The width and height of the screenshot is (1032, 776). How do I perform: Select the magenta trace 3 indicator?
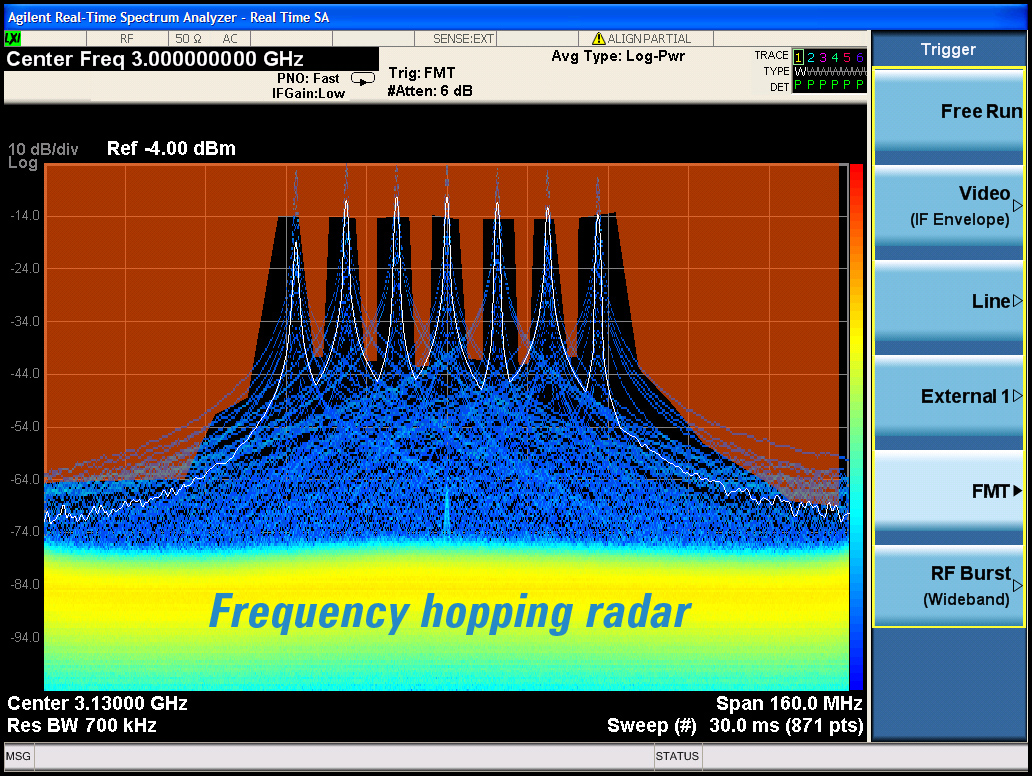(x=823, y=57)
